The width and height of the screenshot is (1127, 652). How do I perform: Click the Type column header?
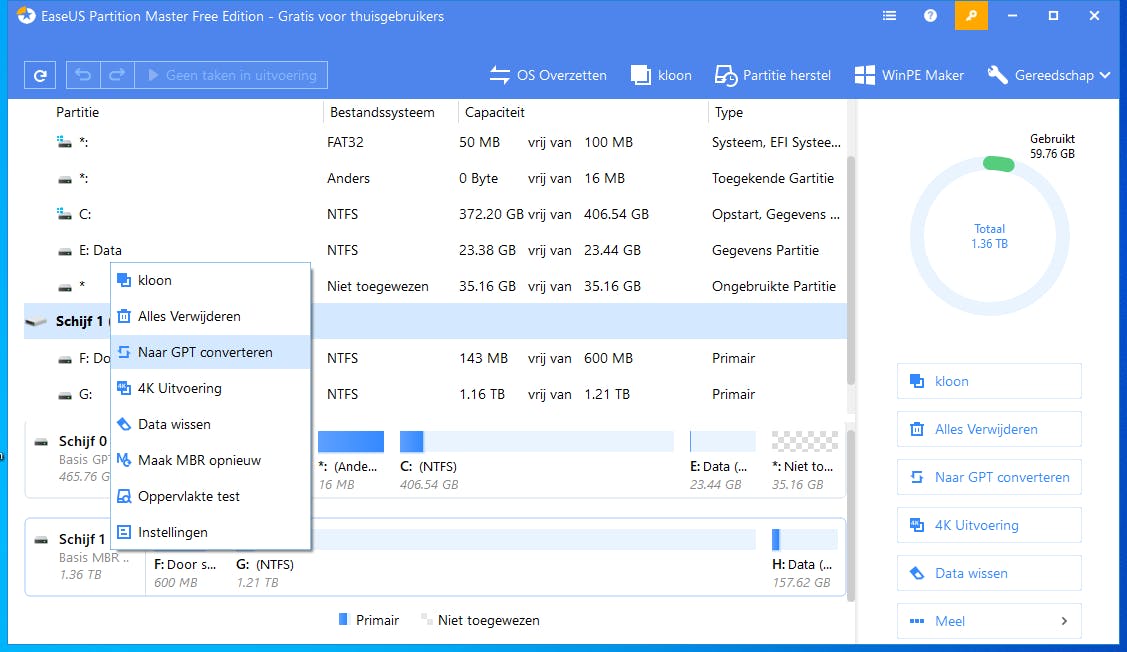[x=729, y=112]
